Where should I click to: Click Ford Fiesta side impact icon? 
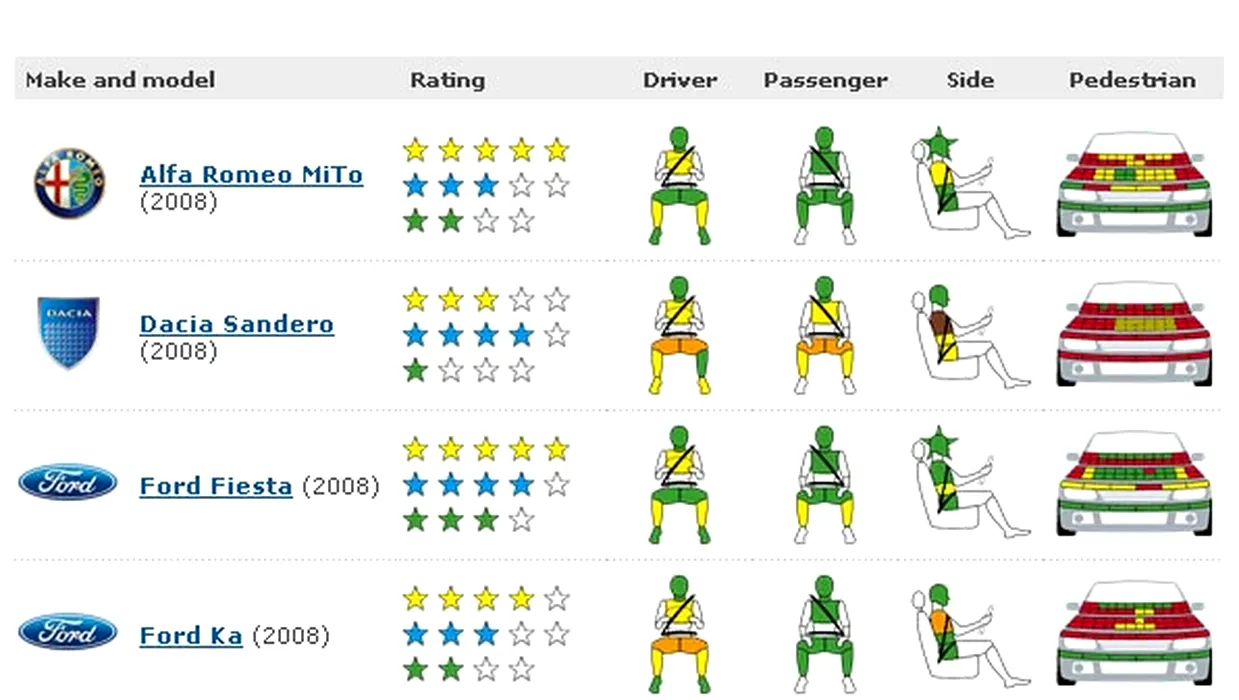point(969,484)
